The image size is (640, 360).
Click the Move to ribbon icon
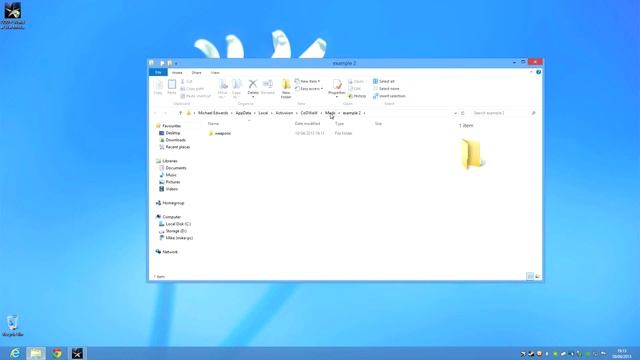point(222,89)
